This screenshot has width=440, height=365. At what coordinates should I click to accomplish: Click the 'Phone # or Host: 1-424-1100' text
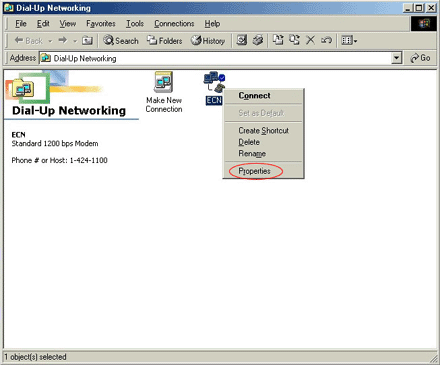59,160
